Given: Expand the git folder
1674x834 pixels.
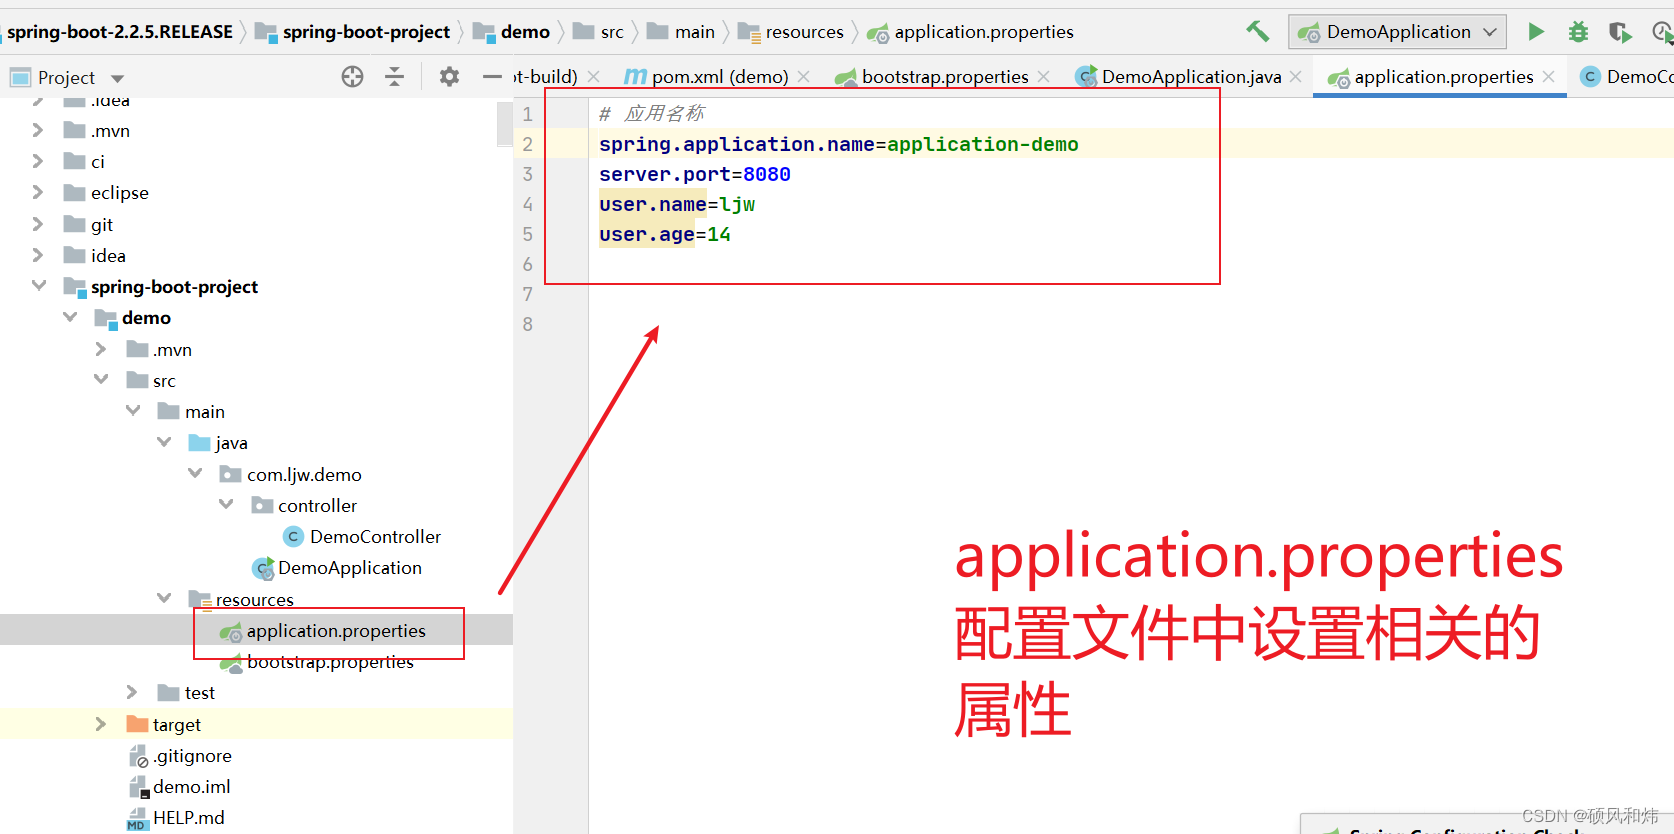Looking at the screenshot, I should point(37,224).
